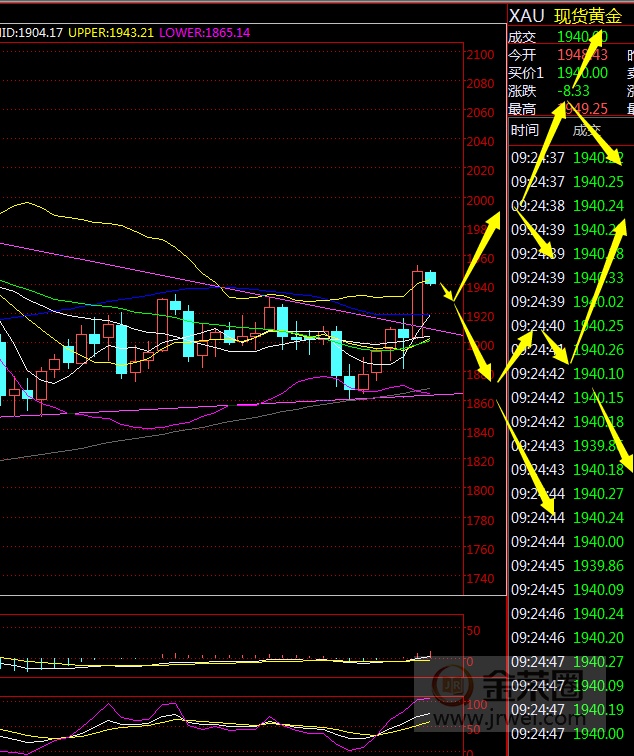Click the 1840 price axis label
The image size is (634, 756).
(480, 432)
